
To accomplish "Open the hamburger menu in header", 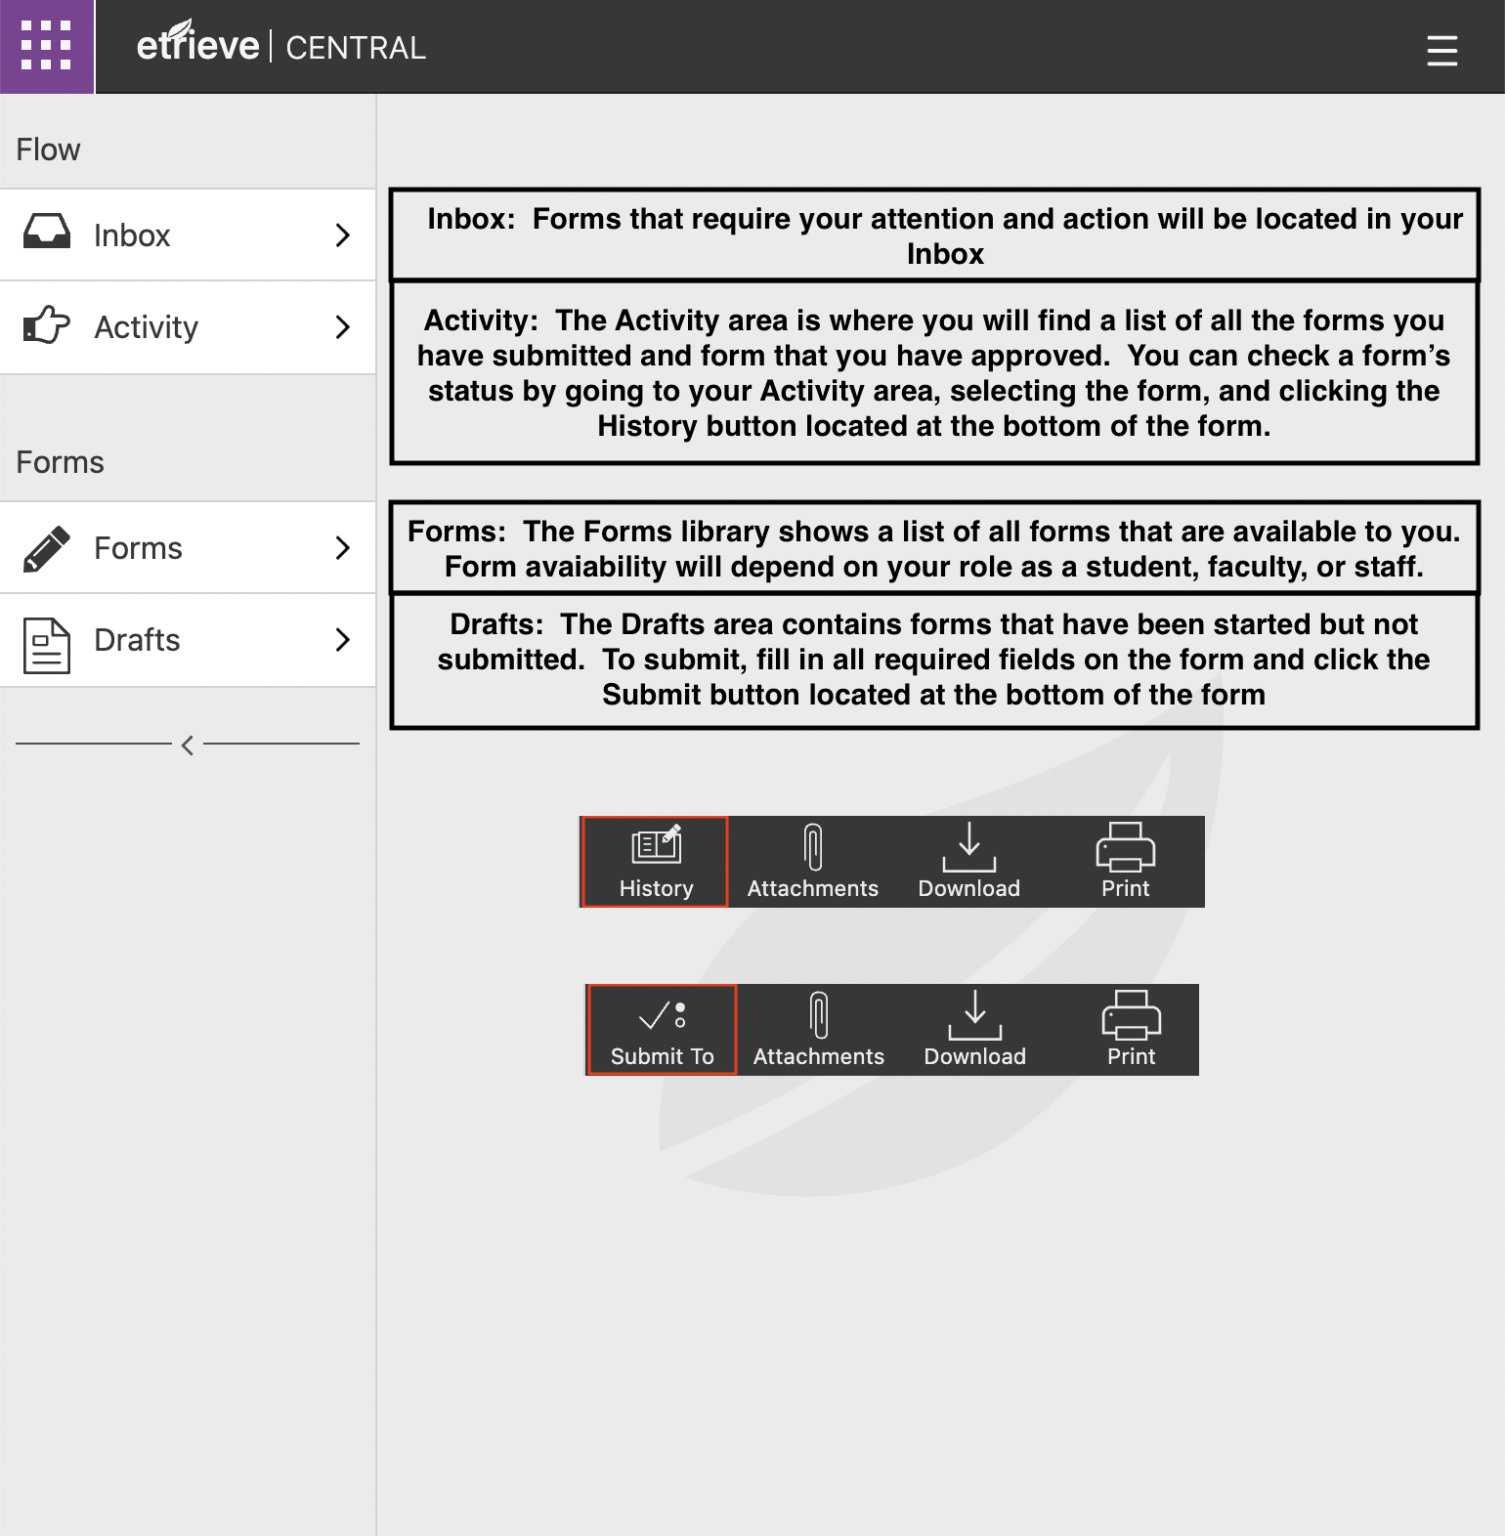I will click(x=1441, y=50).
